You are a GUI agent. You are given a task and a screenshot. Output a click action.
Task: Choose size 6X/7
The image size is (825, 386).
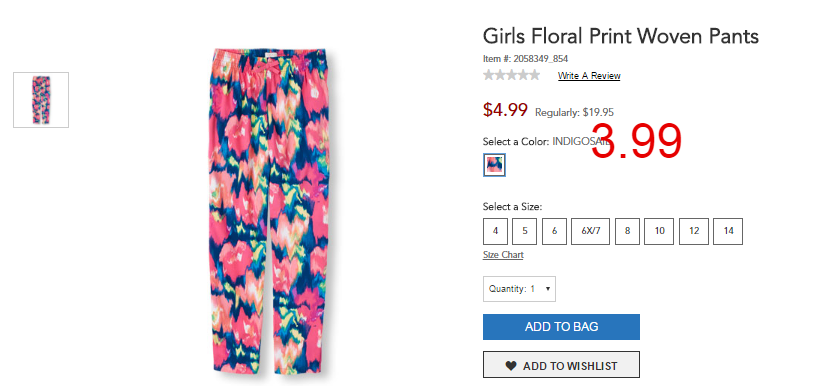click(590, 231)
